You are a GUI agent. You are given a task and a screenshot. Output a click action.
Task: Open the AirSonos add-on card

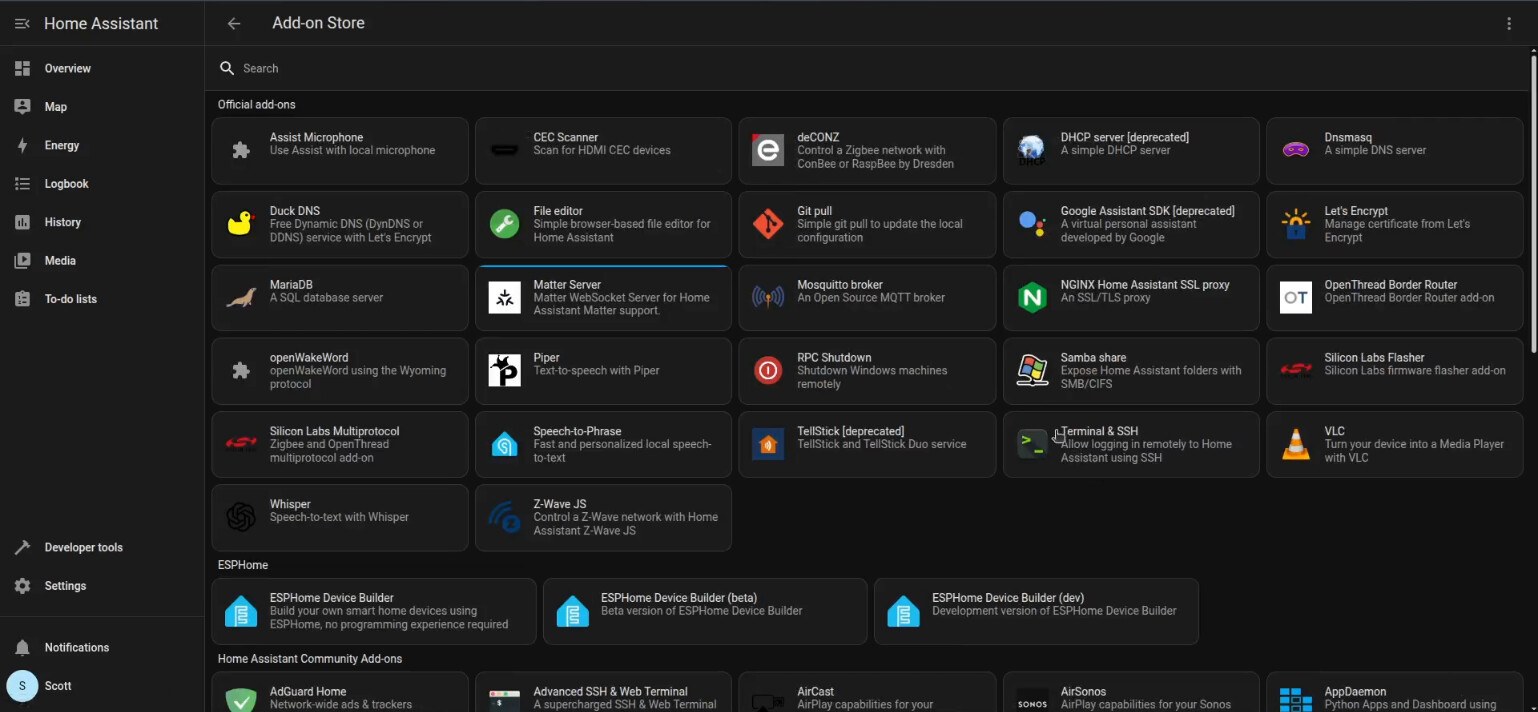point(1131,692)
